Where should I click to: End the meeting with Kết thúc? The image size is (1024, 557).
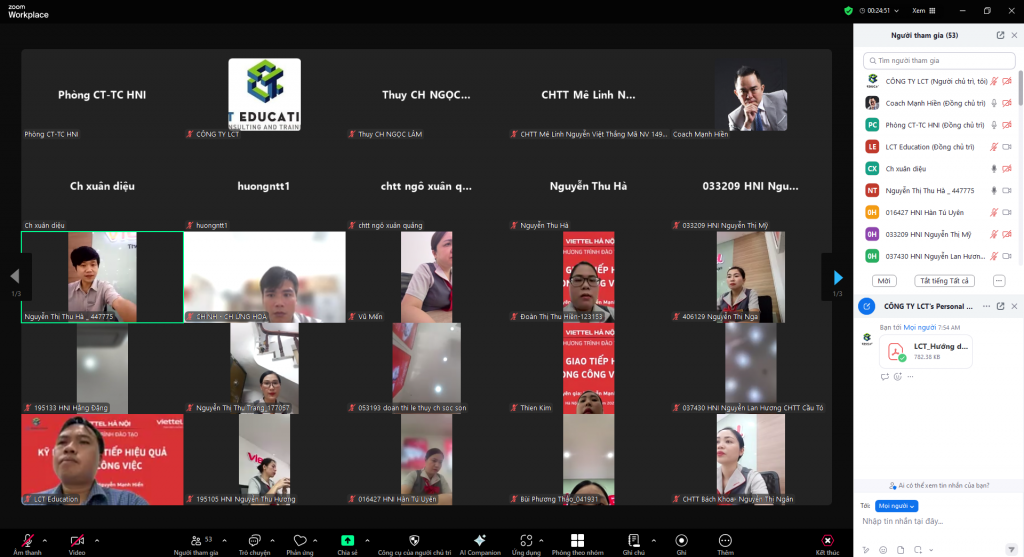click(x=827, y=543)
